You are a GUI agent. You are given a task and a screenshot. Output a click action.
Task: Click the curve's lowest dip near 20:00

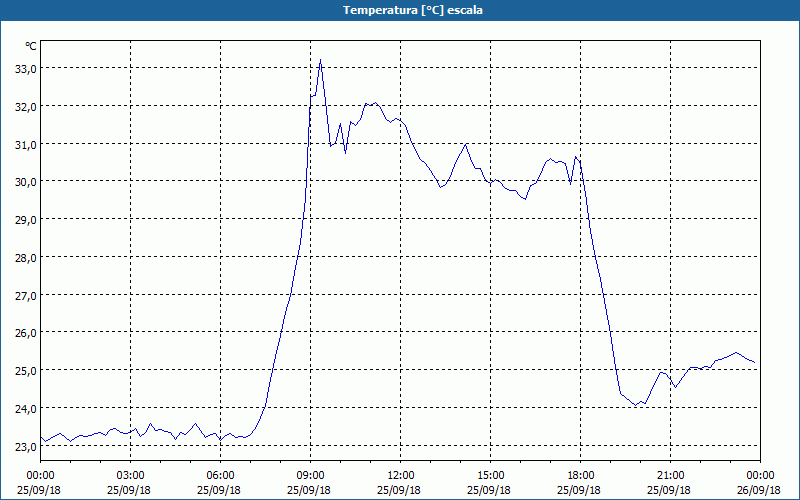(x=636, y=405)
